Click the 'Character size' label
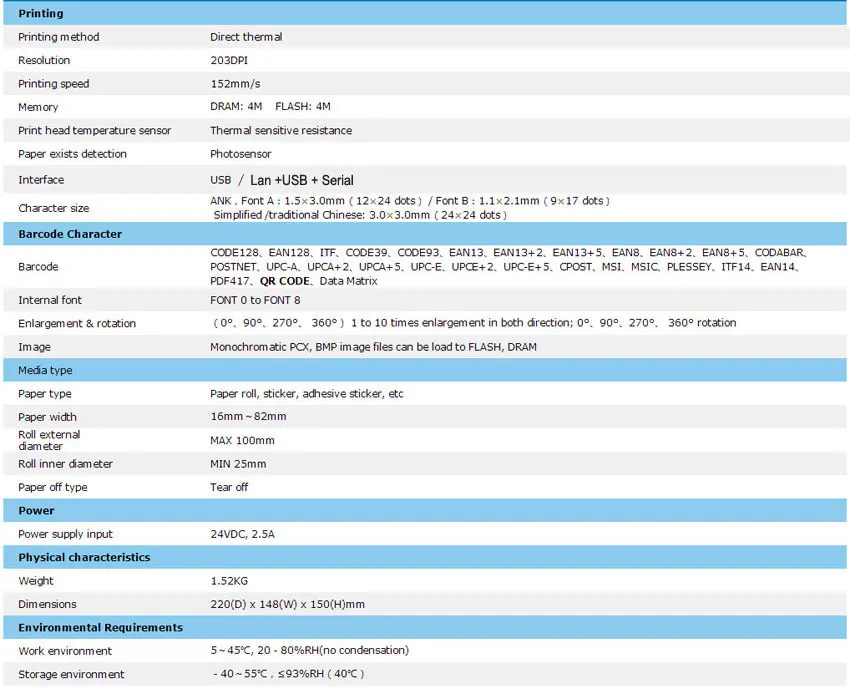850x689 pixels. (x=53, y=208)
